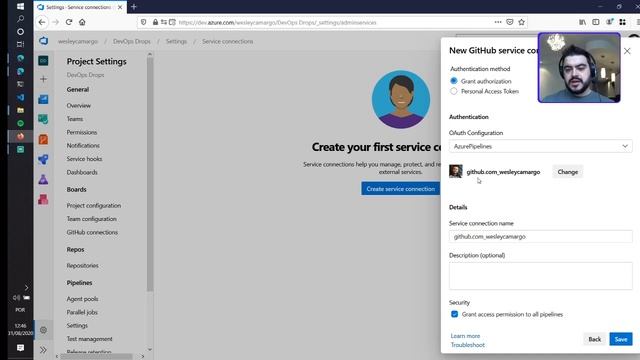Toggle Grant access permission to all pipelines
The width and height of the screenshot is (640, 360).
[x=454, y=314]
